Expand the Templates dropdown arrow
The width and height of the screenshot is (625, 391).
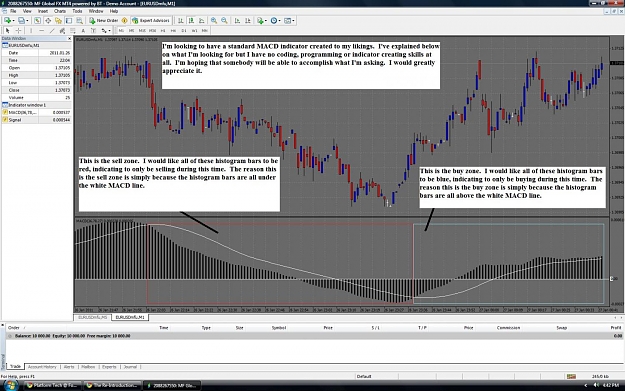[293, 20]
